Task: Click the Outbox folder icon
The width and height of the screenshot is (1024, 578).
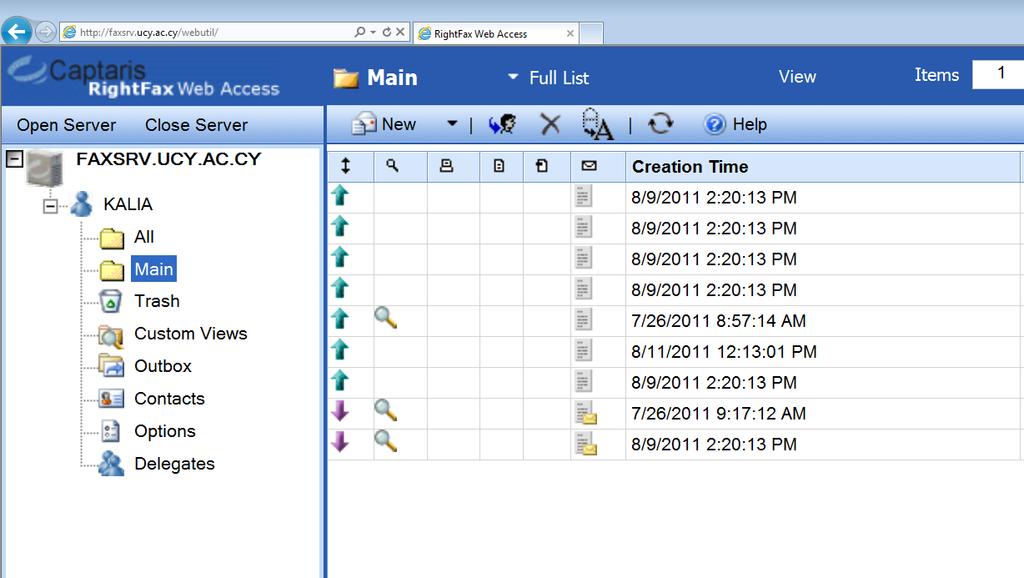Action: click(x=111, y=365)
